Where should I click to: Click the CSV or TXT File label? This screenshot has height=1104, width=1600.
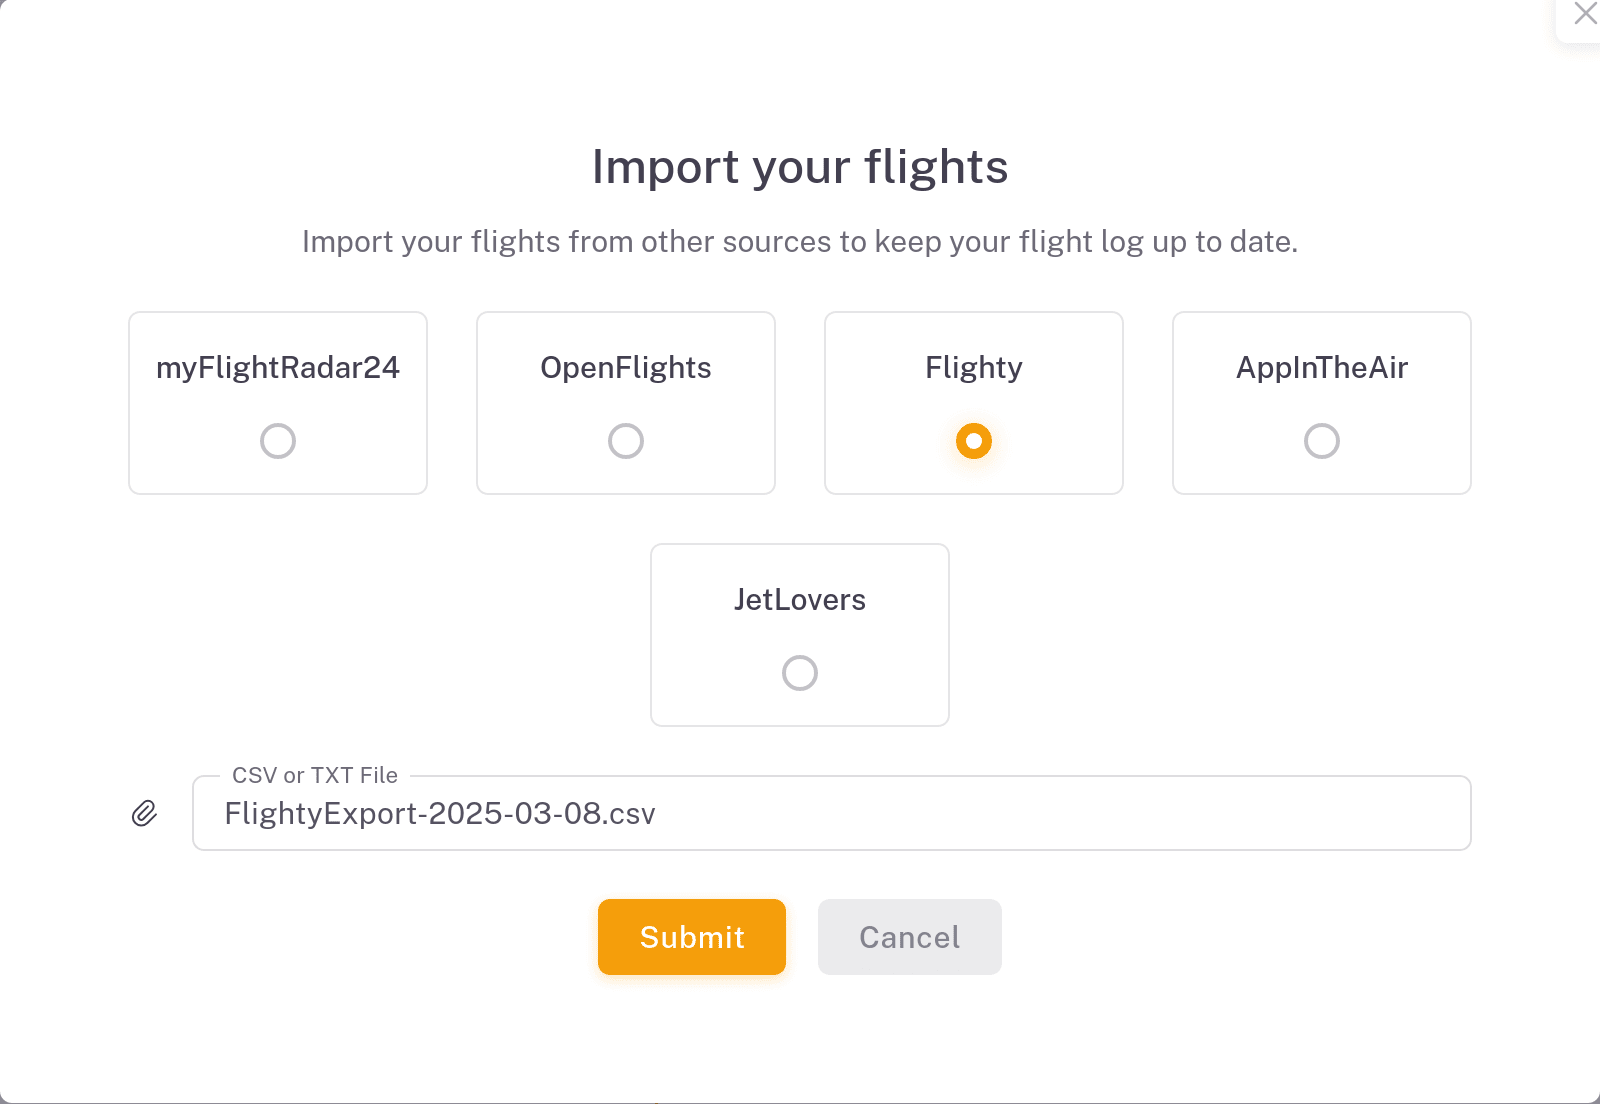(x=314, y=775)
